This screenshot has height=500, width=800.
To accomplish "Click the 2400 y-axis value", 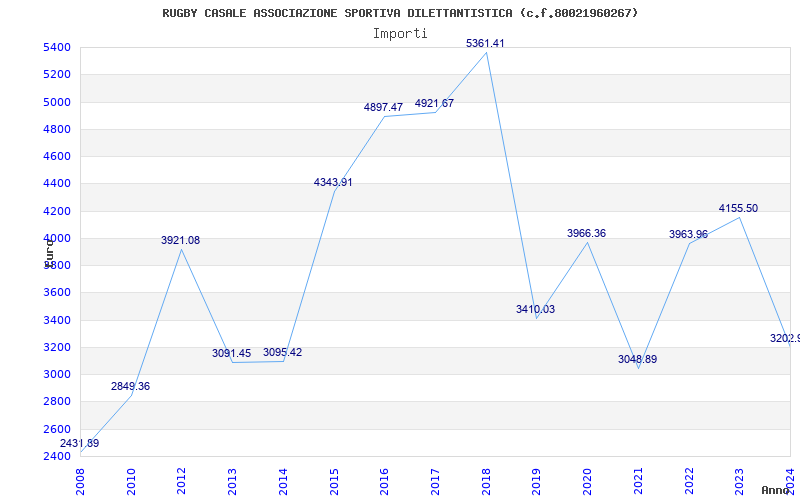I will (56, 456).
